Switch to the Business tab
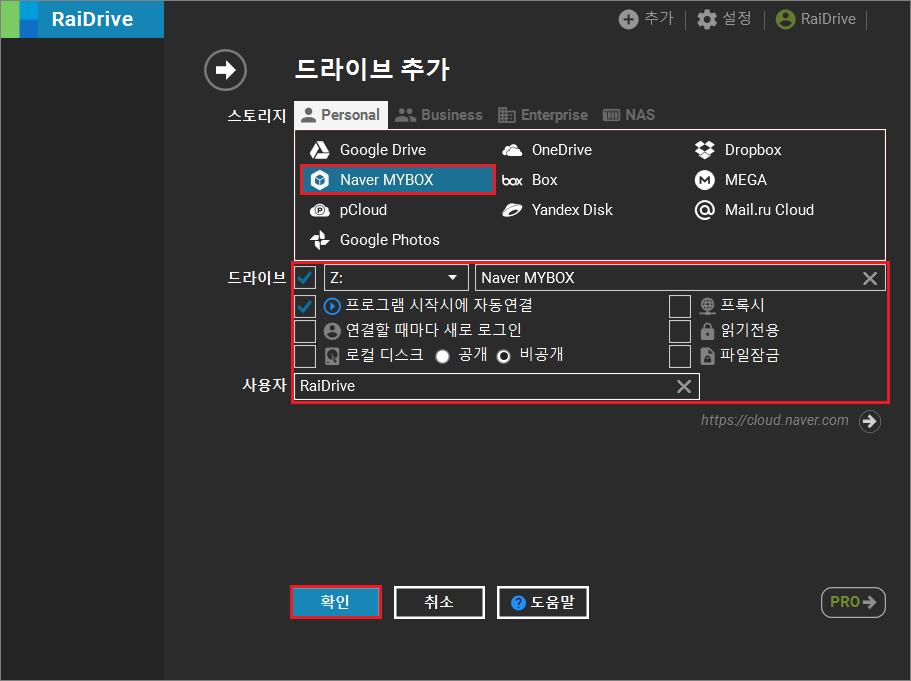Image resolution: width=911 pixels, height=681 pixels. 439,115
